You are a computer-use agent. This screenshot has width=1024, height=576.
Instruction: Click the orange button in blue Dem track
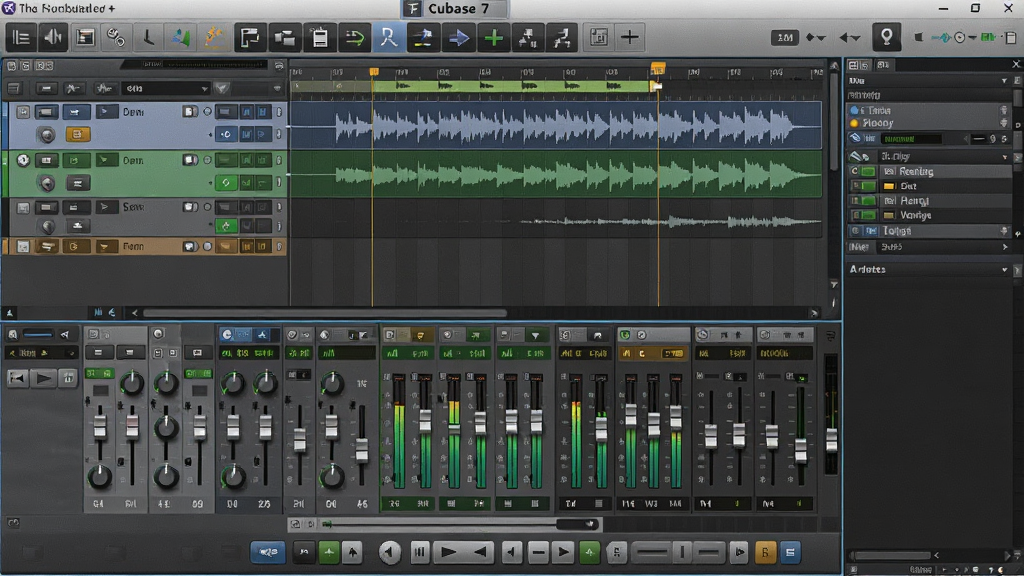click(x=77, y=135)
